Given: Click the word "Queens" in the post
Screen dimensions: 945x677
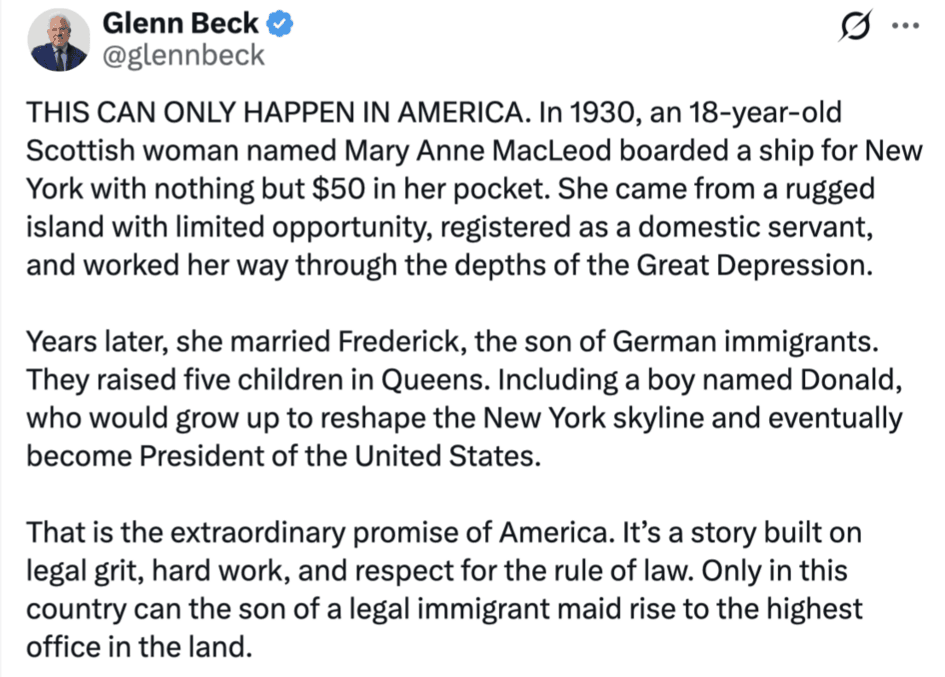Looking at the screenshot, I should point(431,380).
